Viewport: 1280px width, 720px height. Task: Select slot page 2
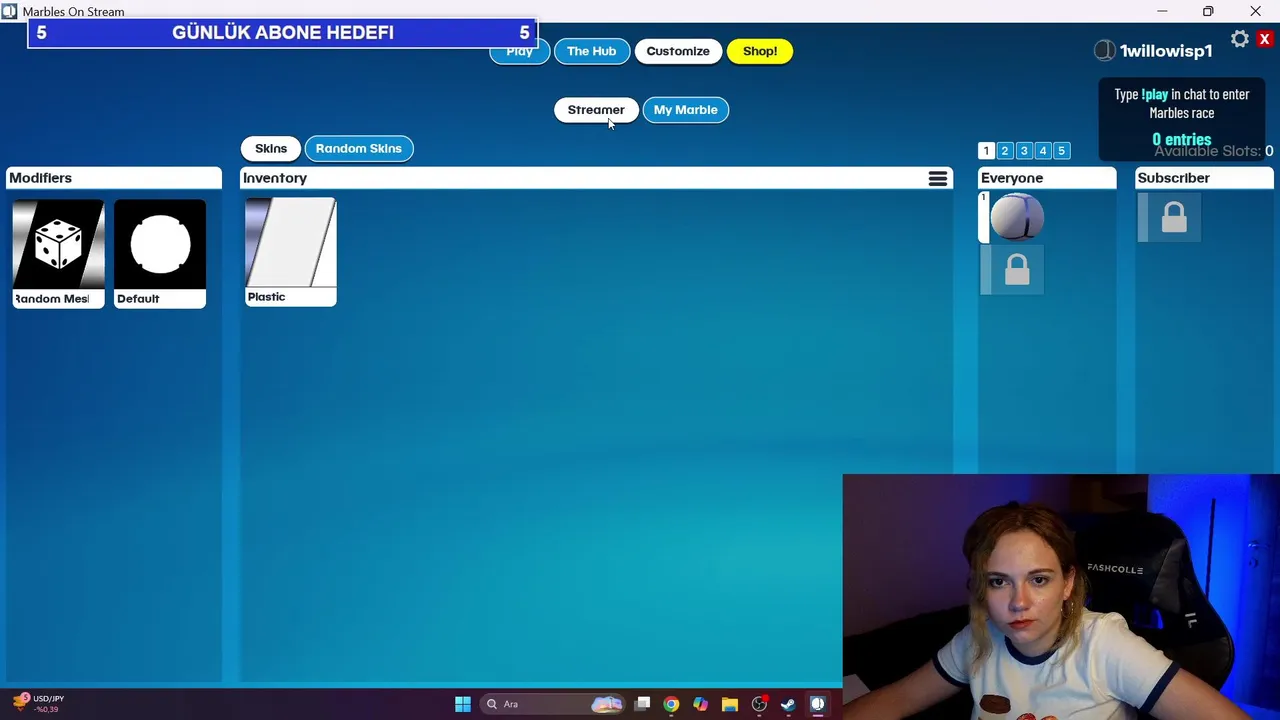1005,150
